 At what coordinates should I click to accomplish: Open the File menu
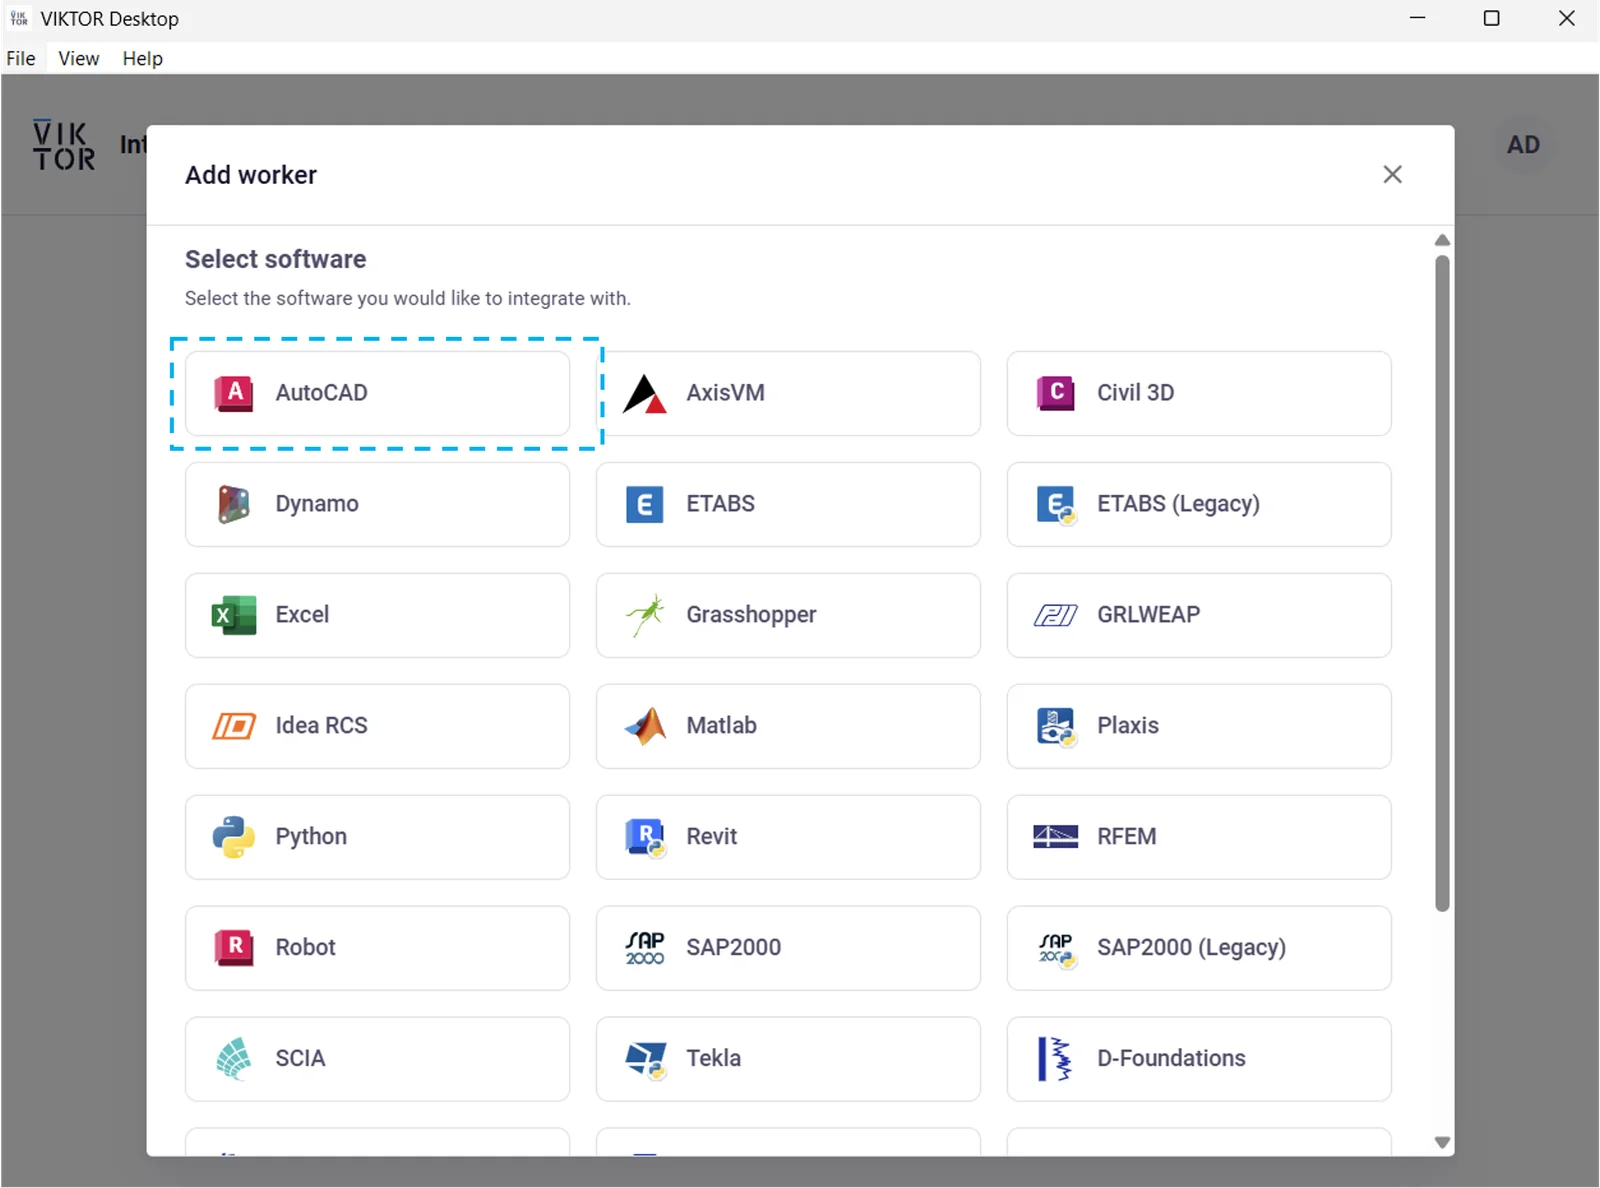coord(21,58)
